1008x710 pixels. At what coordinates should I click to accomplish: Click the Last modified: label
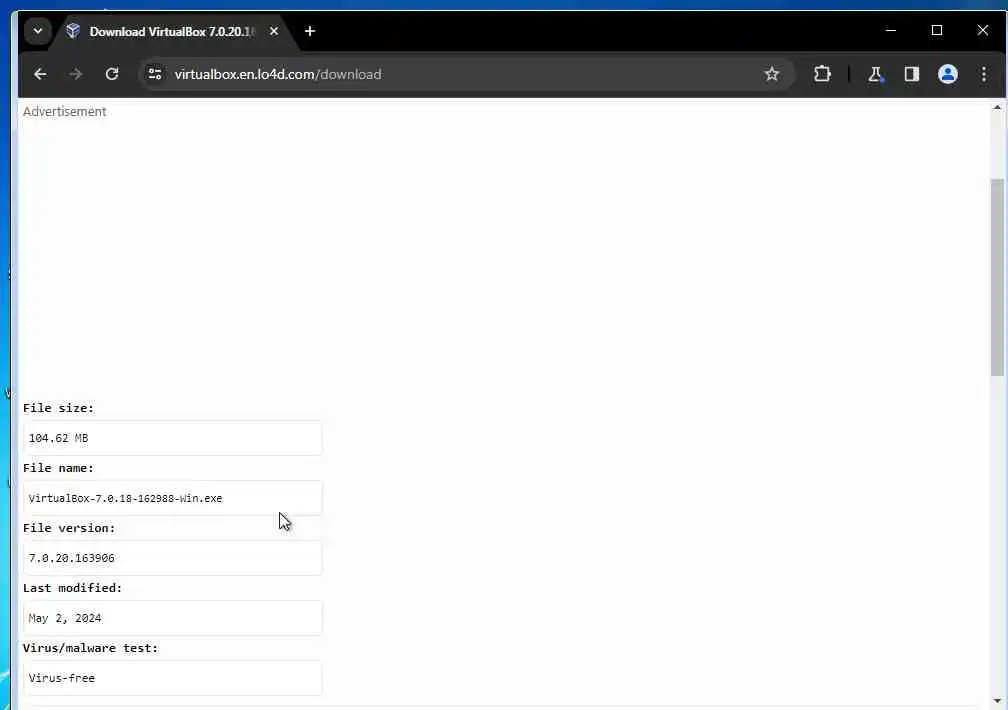click(x=73, y=588)
